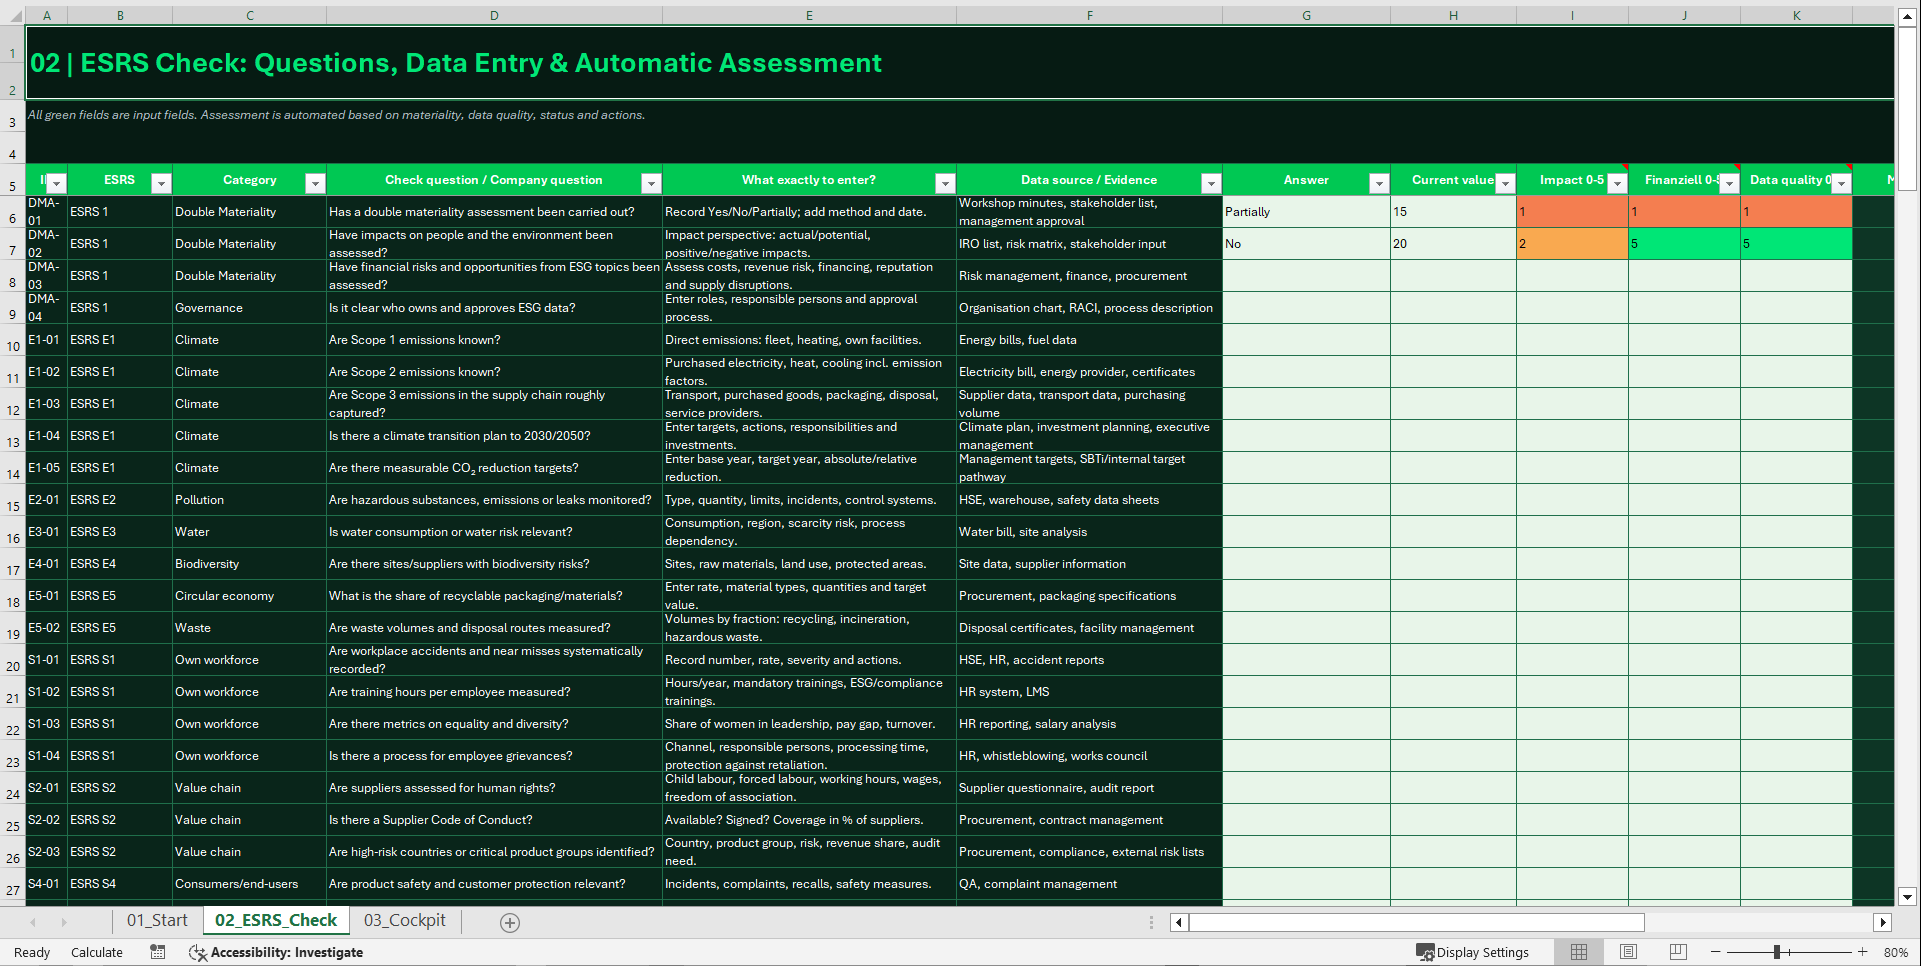Click the macro recording icon in status bar
Viewport: 1921px width, 966px height.
(x=158, y=952)
